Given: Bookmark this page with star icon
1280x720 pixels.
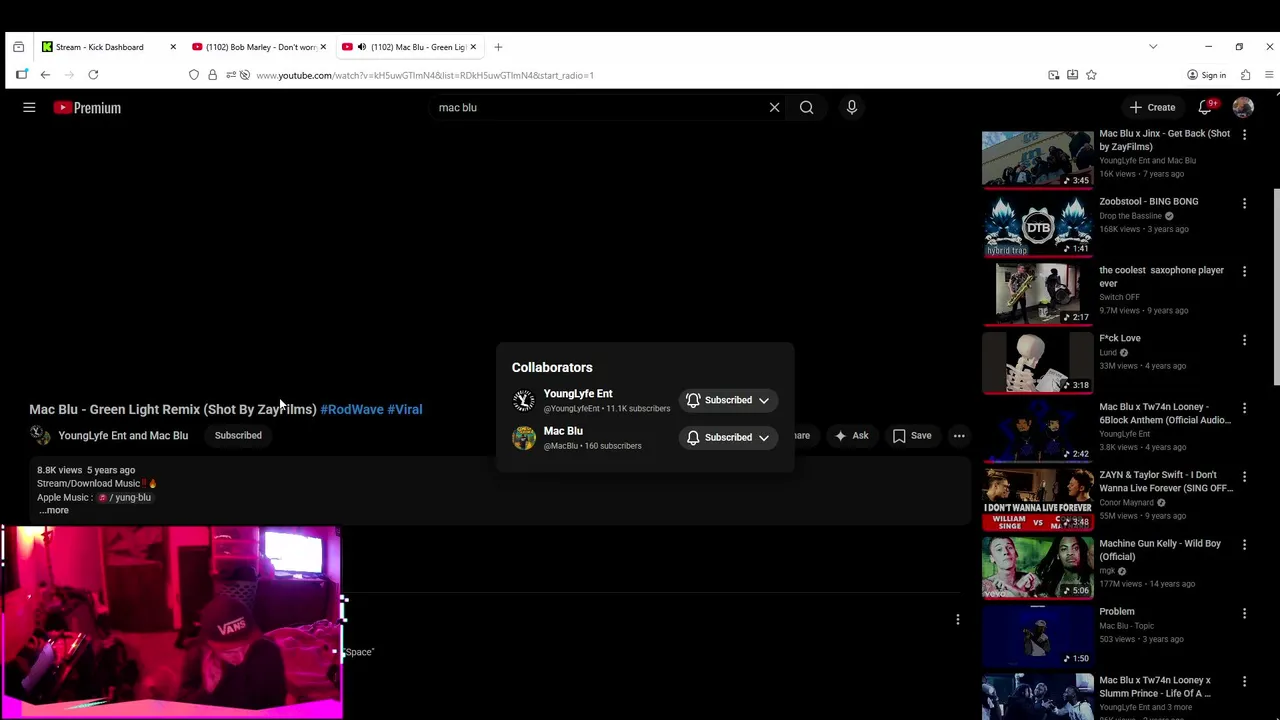Looking at the screenshot, I should click(x=1091, y=75).
